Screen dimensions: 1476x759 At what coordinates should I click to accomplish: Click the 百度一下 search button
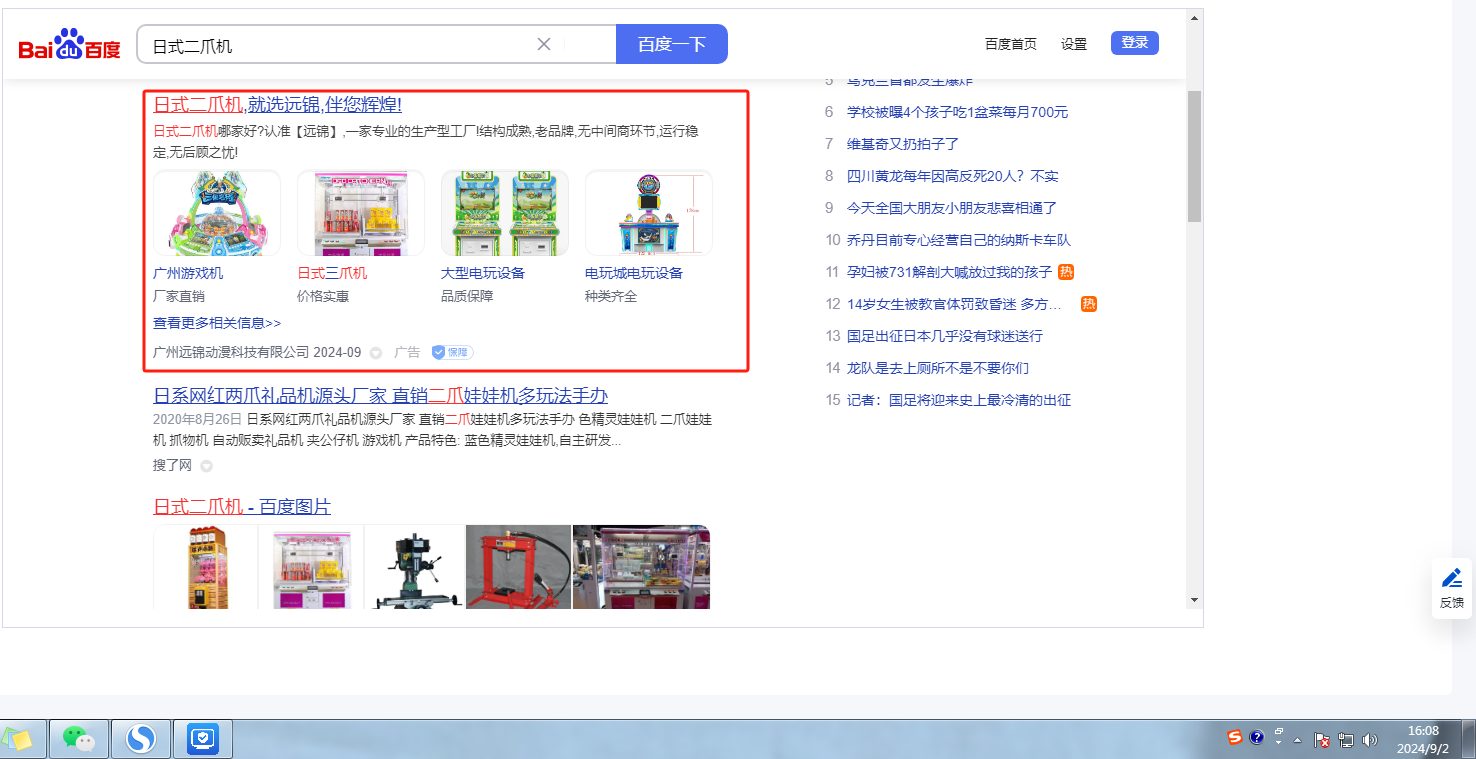(672, 44)
